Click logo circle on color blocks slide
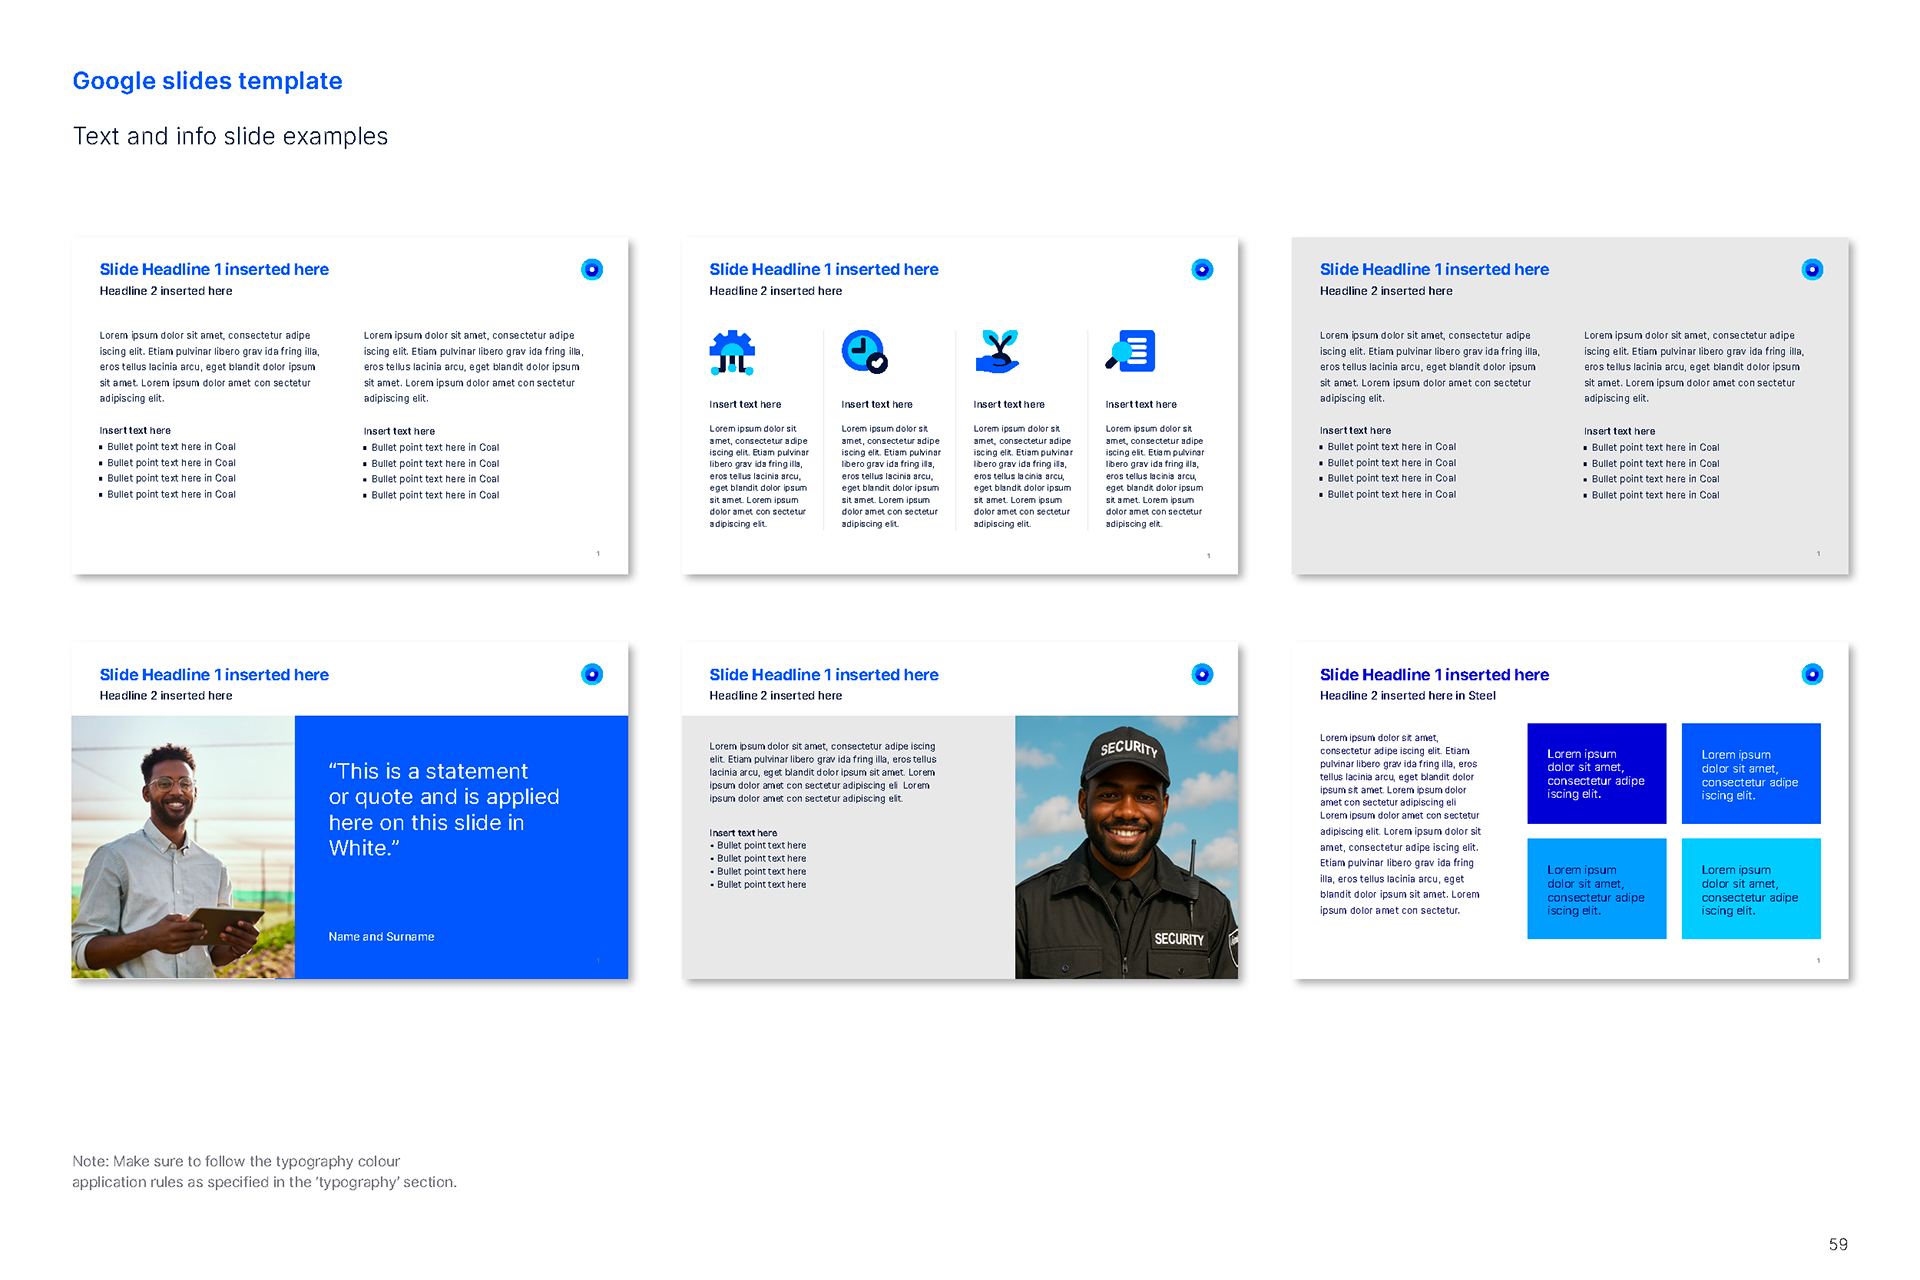 pyautogui.click(x=1812, y=674)
